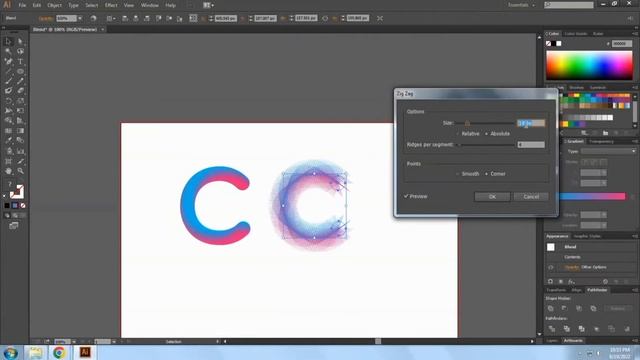Select the Artboard tool
This screenshot has width=640, height=360.
click(x=8, y=161)
